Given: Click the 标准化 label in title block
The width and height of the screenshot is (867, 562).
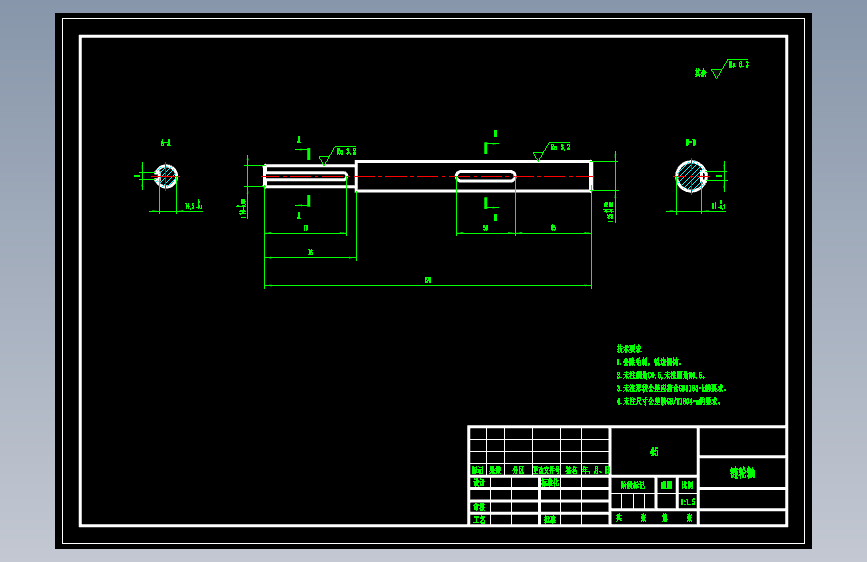Looking at the screenshot, I should [550, 482].
